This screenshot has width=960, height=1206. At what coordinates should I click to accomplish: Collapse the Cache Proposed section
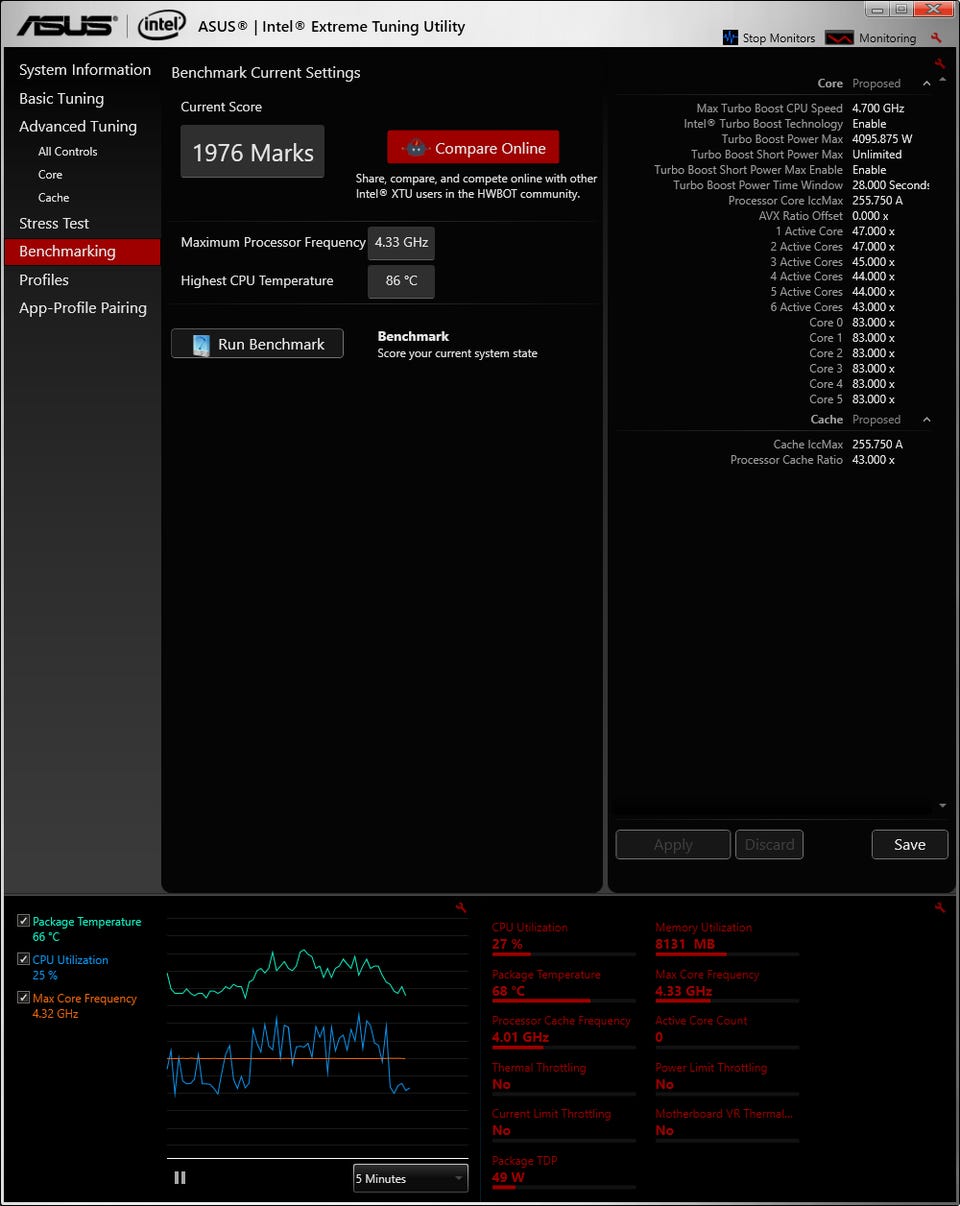pyautogui.click(x=926, y=420)
